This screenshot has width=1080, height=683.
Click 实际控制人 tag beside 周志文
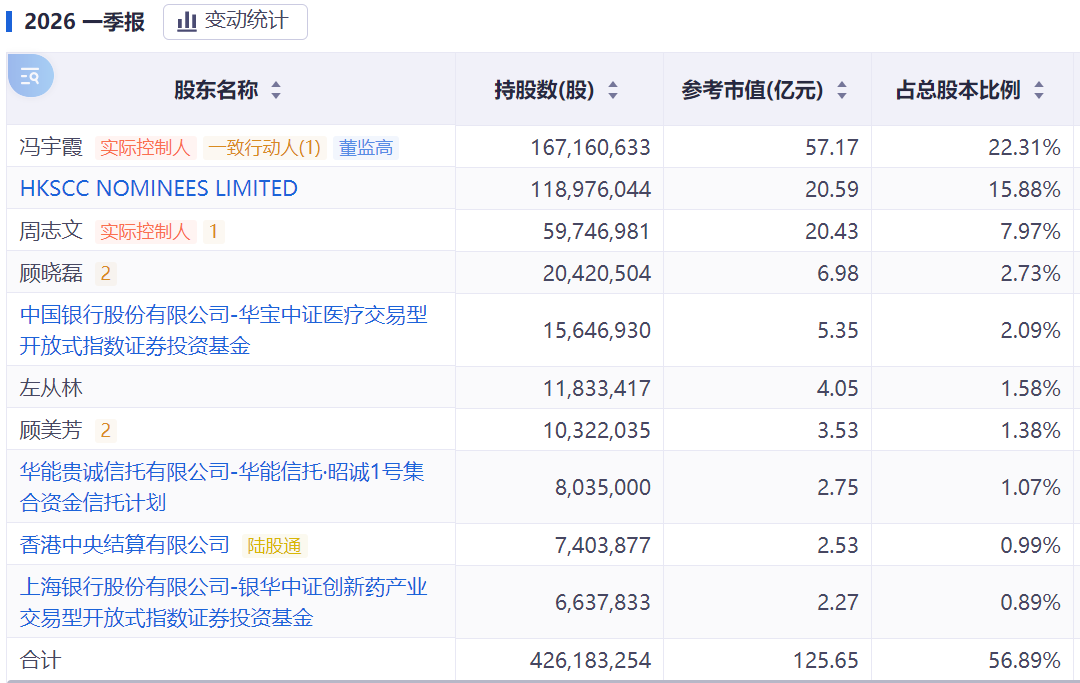click(x=145, y=231)
